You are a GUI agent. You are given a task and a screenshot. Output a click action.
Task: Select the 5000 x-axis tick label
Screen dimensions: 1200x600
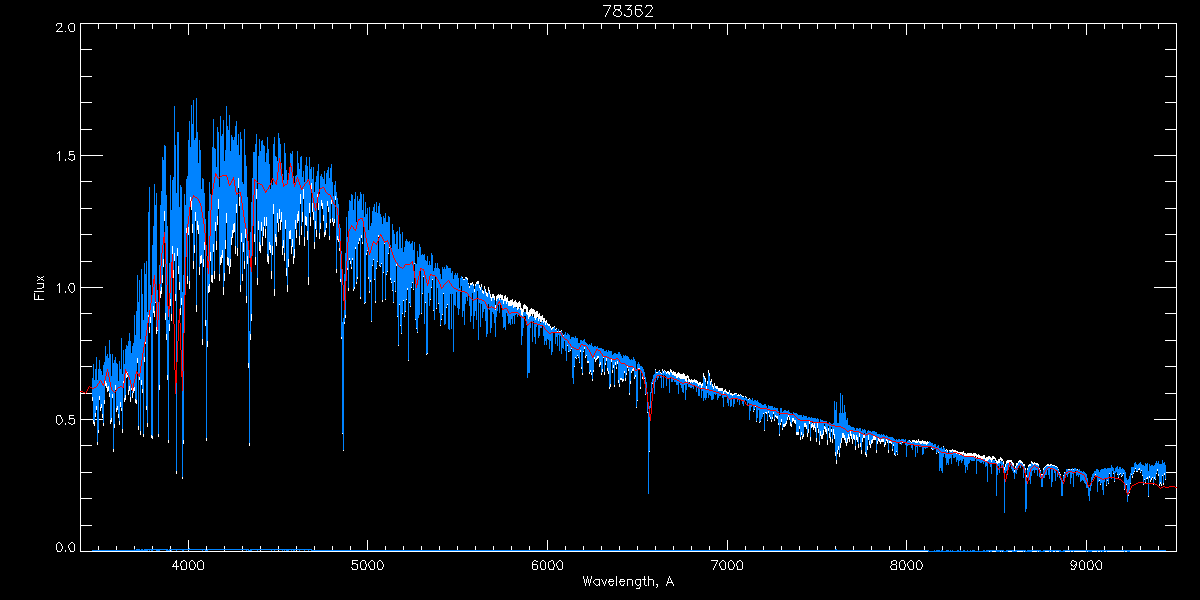pos(367,565)
